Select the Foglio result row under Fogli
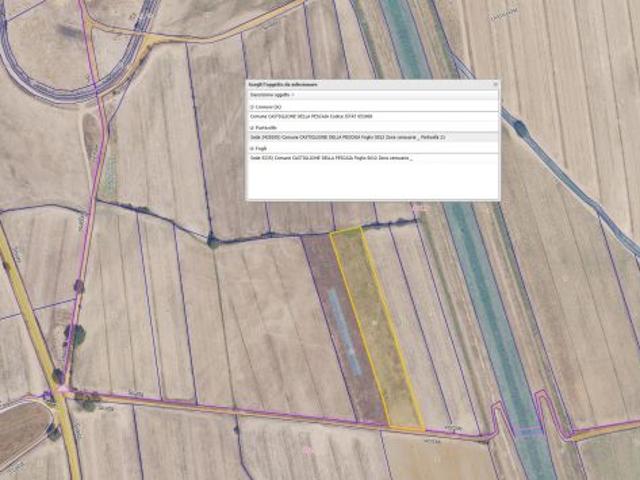The height and width of the screenshot is (480, 640). coord(332,158)
